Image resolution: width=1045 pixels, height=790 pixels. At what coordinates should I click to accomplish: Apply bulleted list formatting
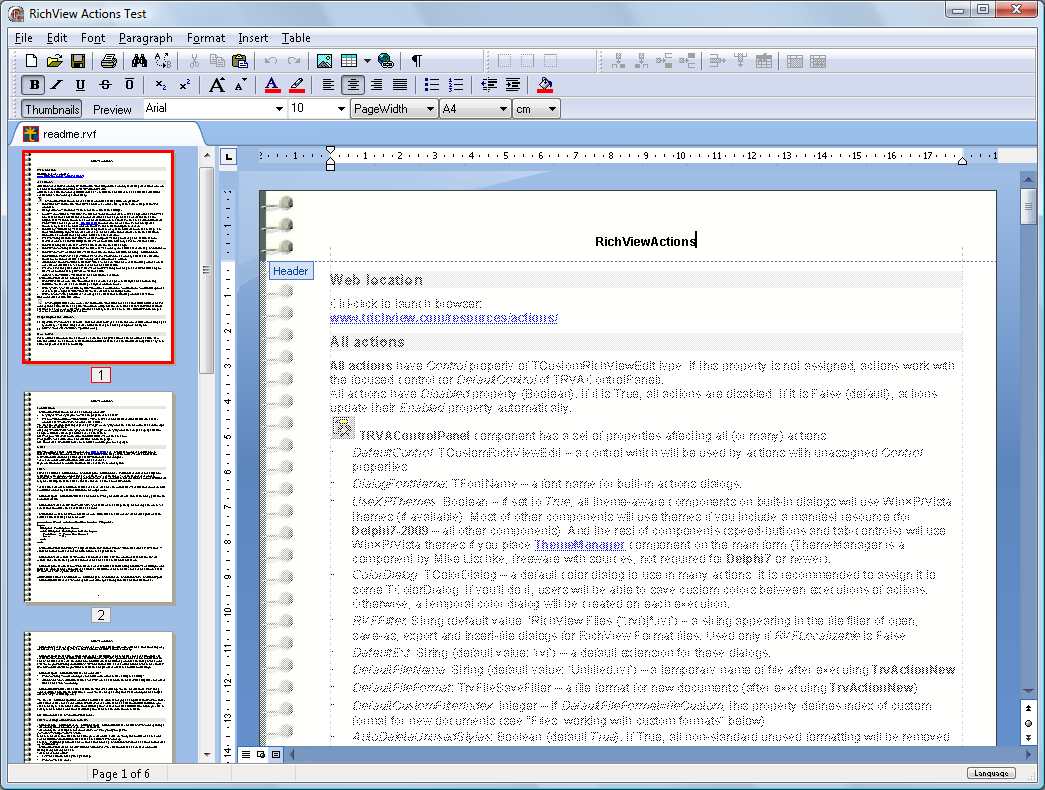click(x=432, y=85)
